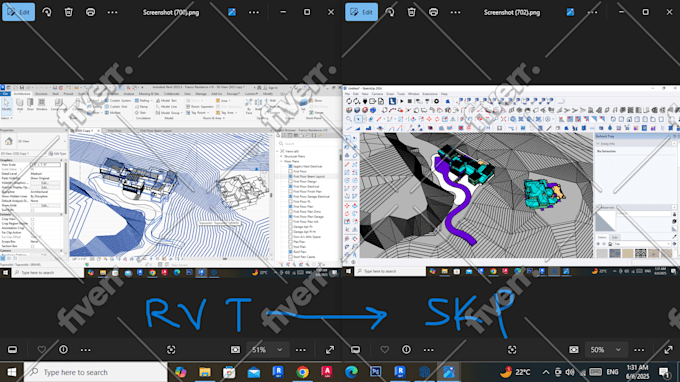Delete Screenshot (700).png with the trash icon
The width and height of the screenshot is (680, 382).
[69, 12]
